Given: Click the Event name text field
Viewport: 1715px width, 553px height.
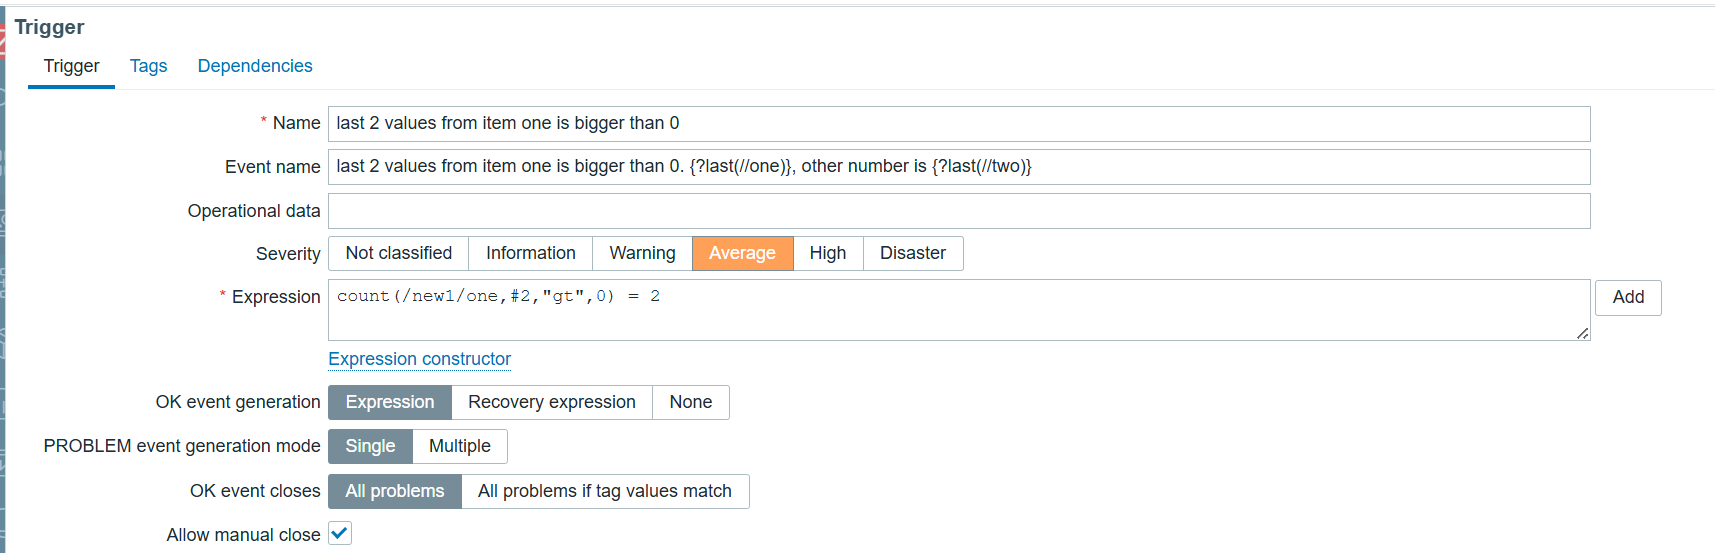Looking at the screenshot, I should point(958,167).
